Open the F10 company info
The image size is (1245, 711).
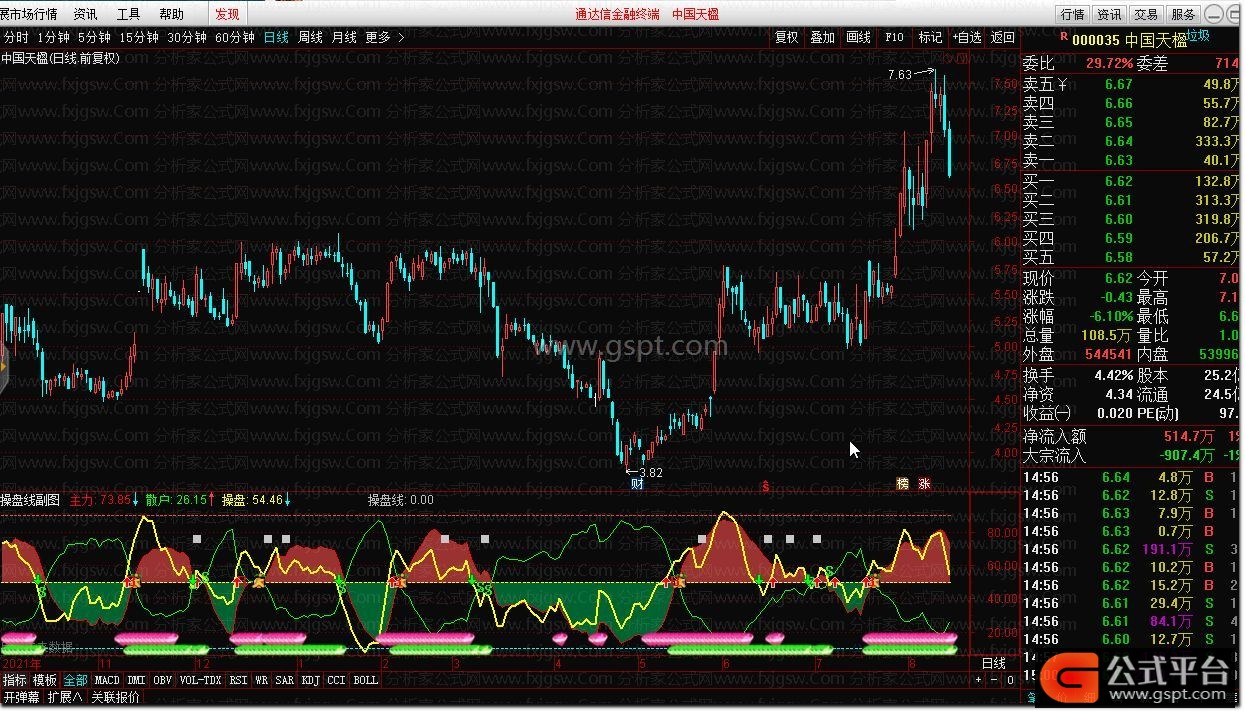[x=894, y=37]
